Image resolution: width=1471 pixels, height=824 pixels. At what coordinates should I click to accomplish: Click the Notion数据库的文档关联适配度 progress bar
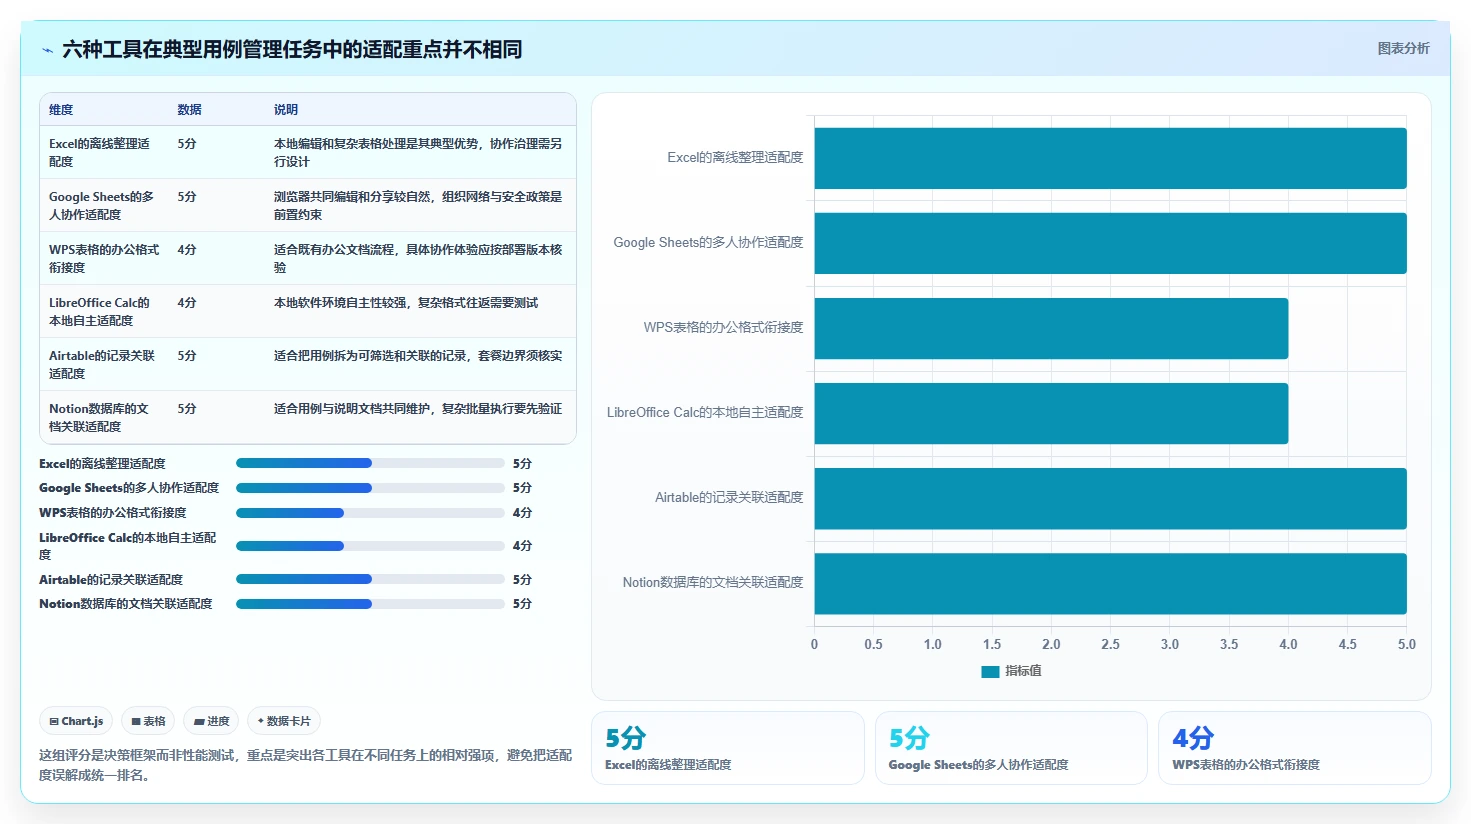(x=370, y=604)
